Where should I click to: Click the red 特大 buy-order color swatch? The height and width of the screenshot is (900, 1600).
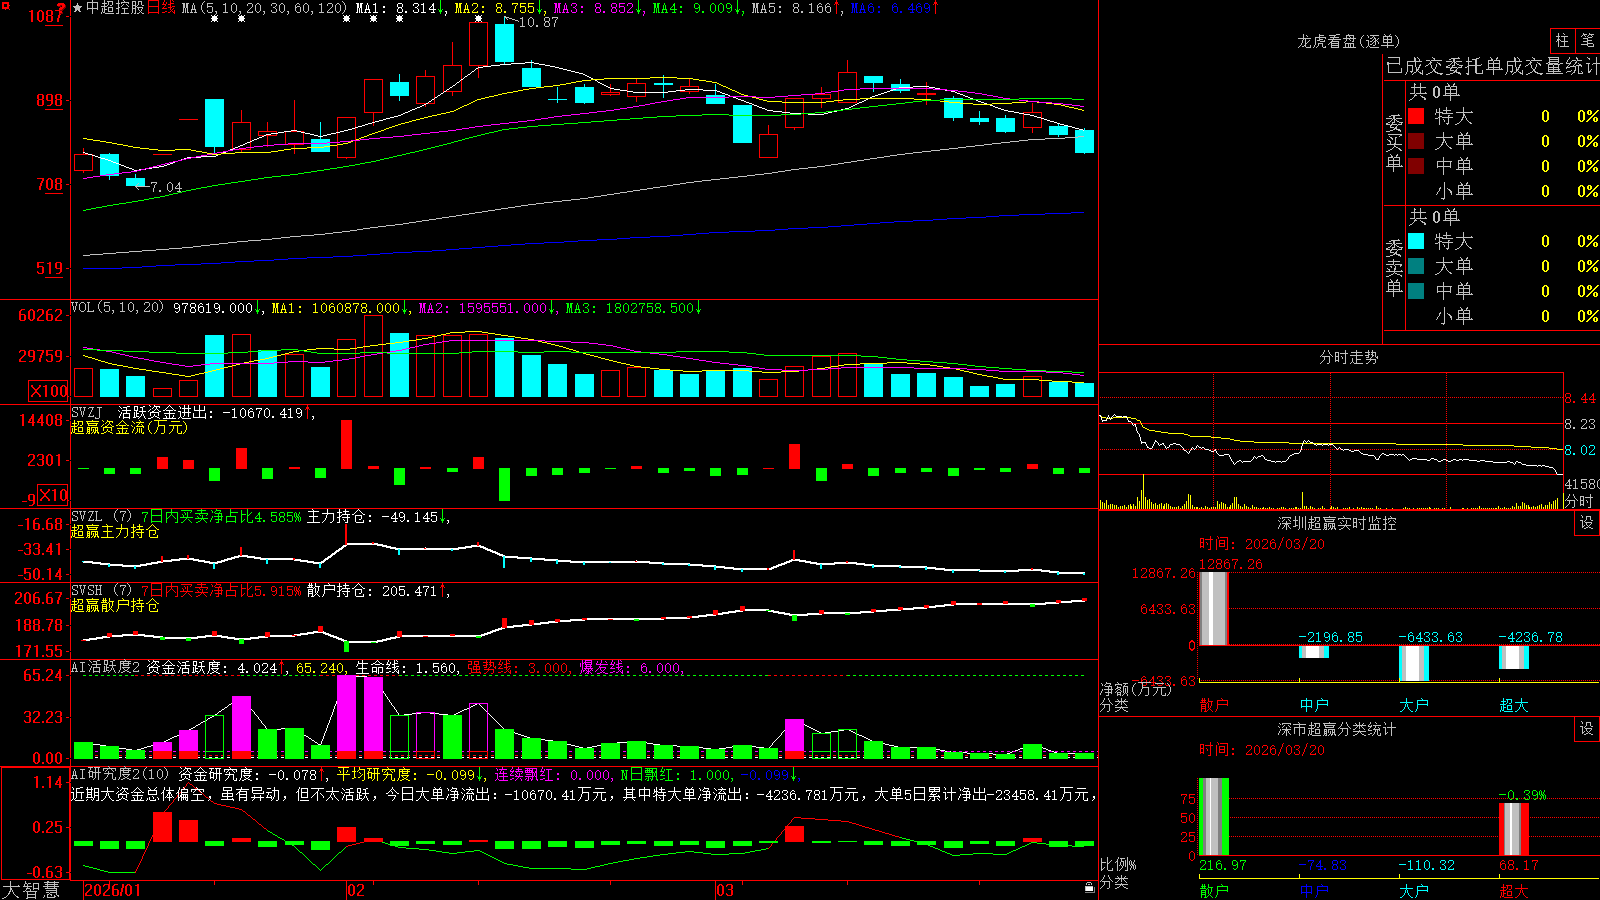pyautogui.click(x=1416, y=116)
